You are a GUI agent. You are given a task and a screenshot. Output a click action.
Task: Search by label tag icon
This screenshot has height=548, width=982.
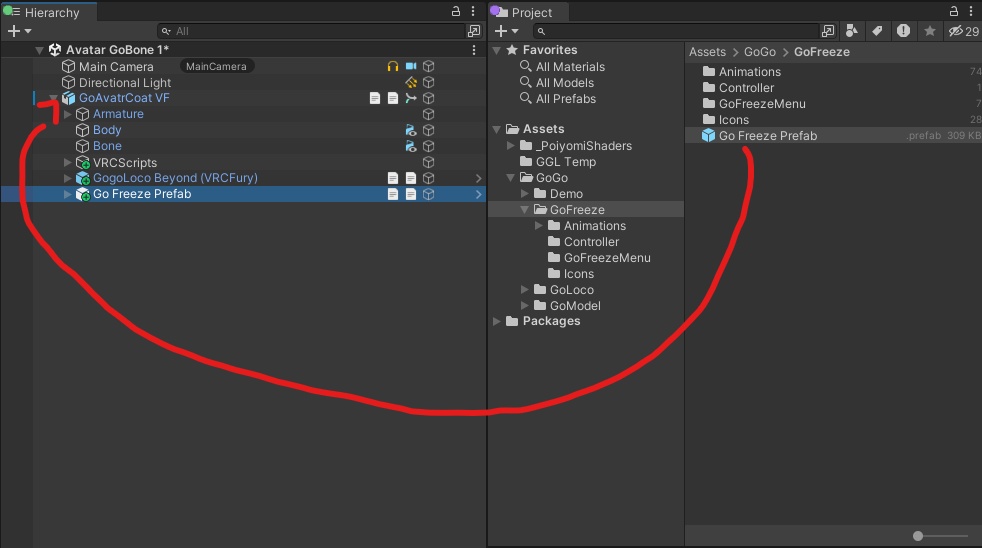(877, 31)
